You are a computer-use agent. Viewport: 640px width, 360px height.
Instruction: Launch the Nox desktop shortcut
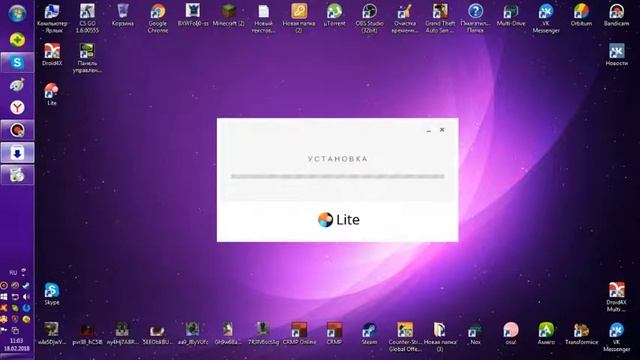(475, 333)
